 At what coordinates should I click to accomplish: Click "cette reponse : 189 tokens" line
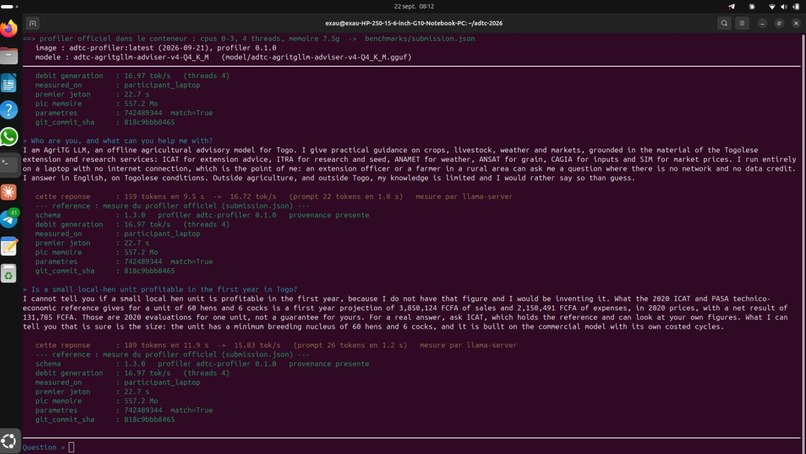(276, 346)
